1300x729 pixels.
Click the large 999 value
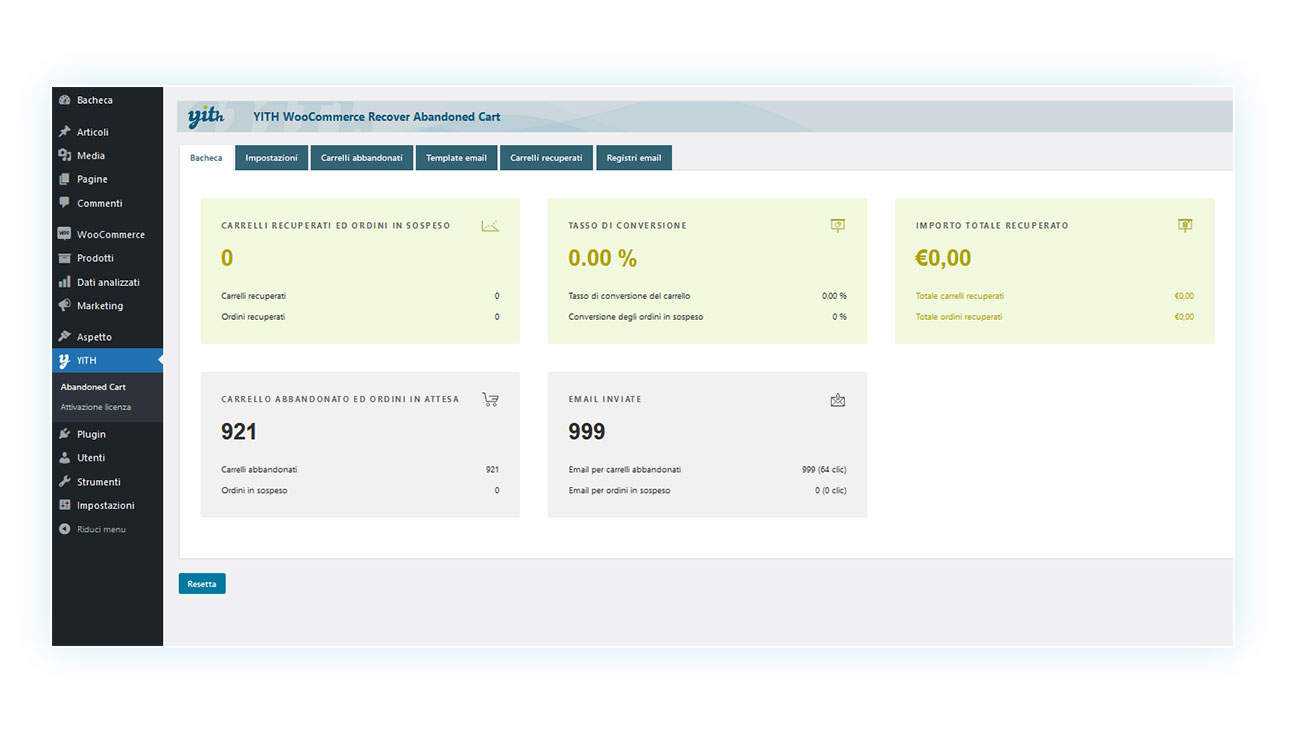(587, 432)
